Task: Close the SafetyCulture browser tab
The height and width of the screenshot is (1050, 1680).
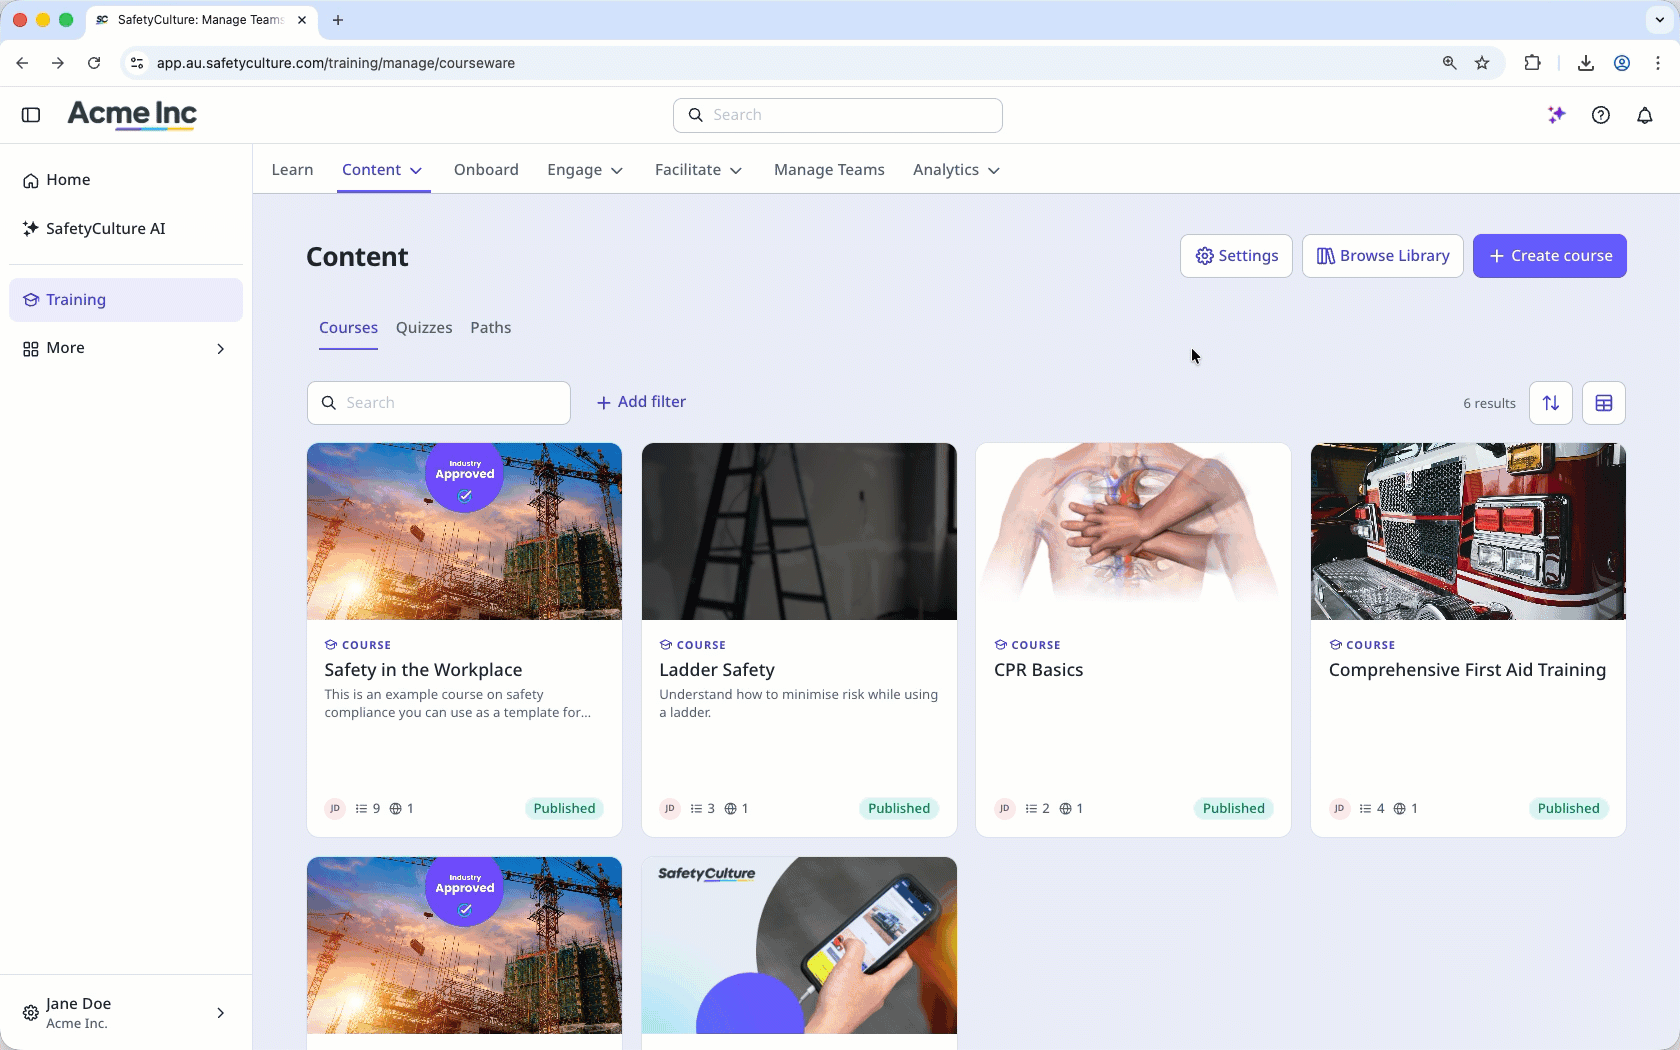Action: tap(302, 20)
